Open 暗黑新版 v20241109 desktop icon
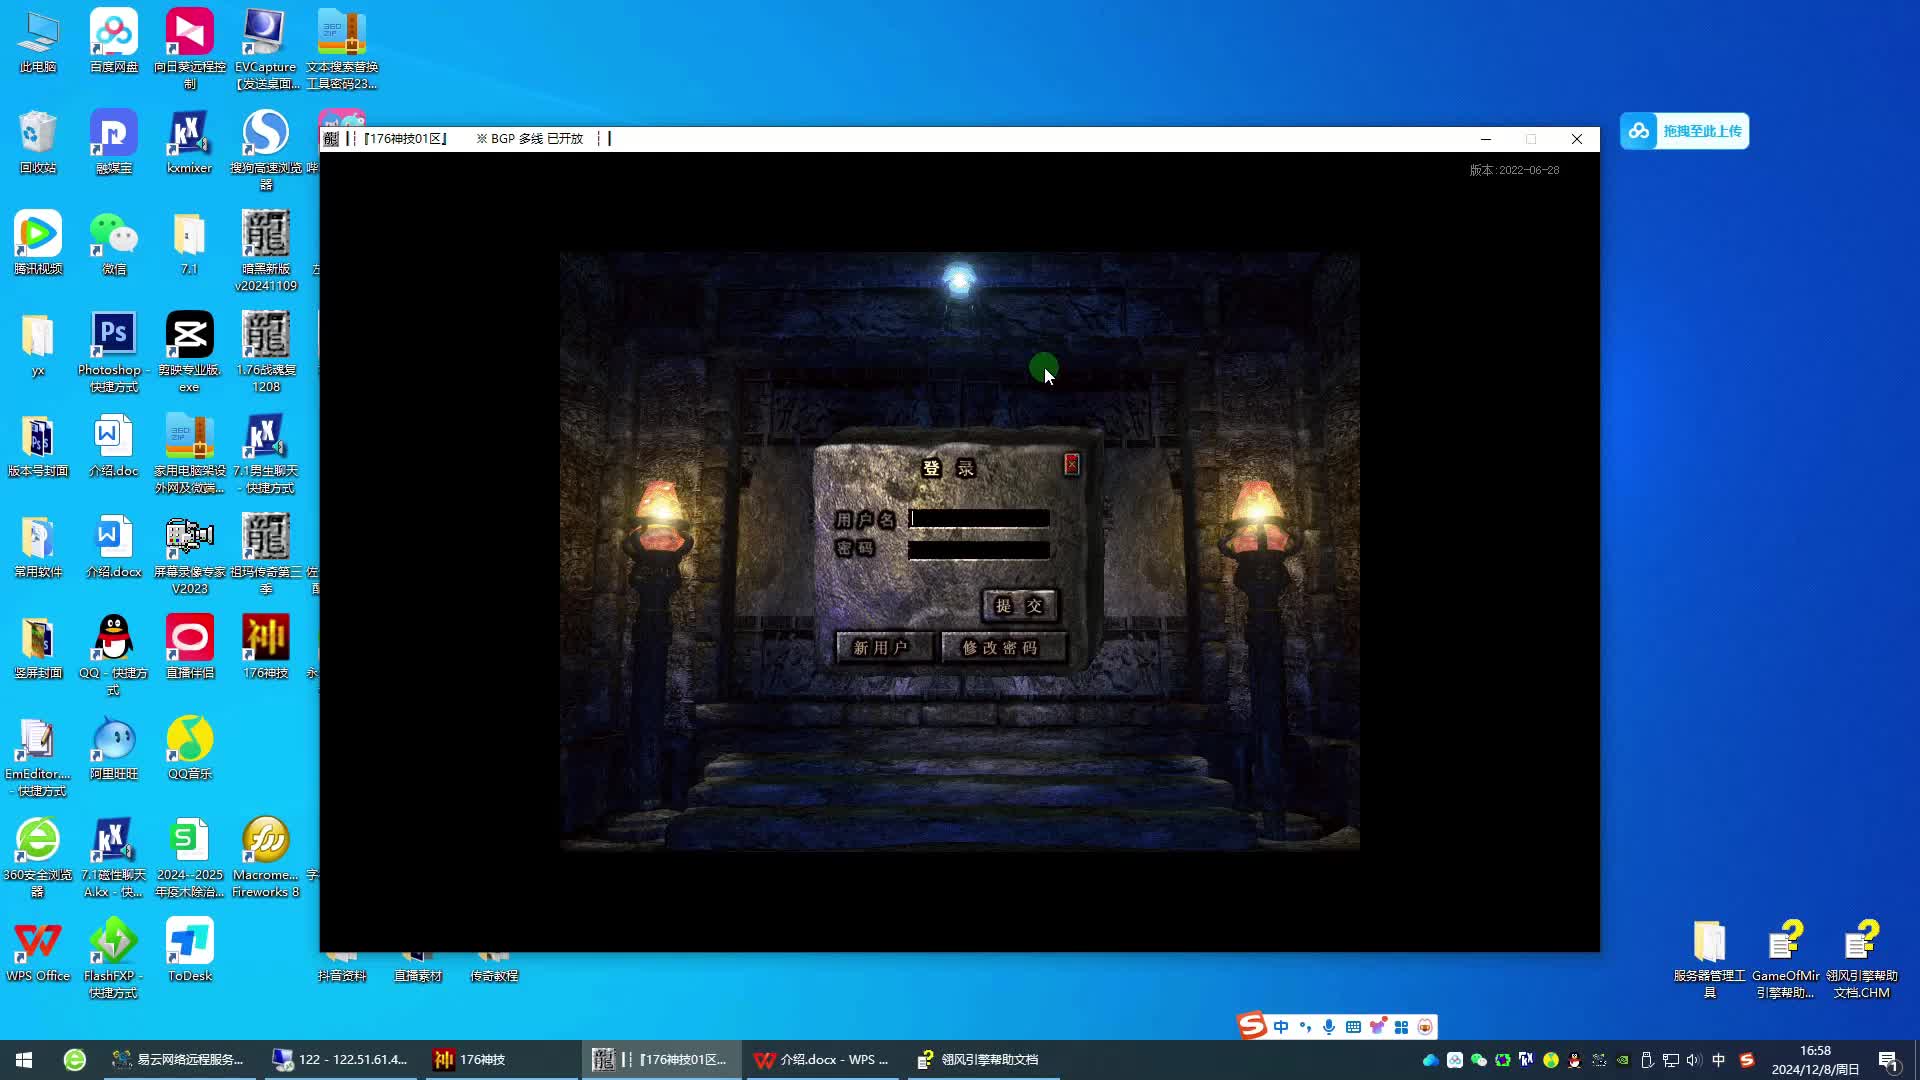 (266, 250)
